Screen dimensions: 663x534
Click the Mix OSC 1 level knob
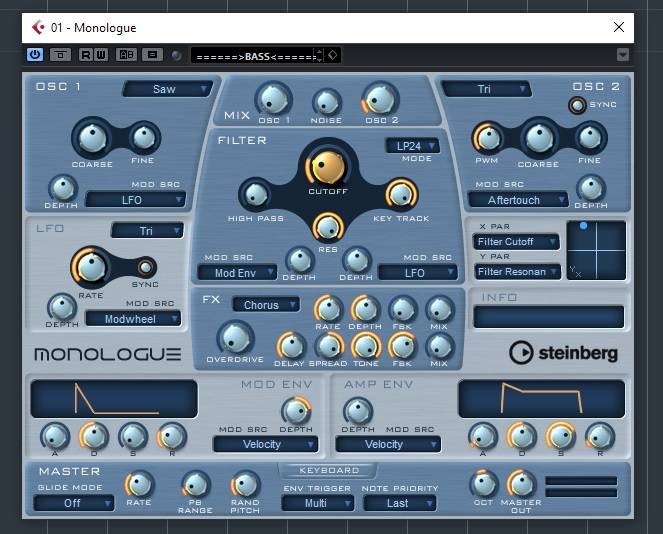click(273, 100)
